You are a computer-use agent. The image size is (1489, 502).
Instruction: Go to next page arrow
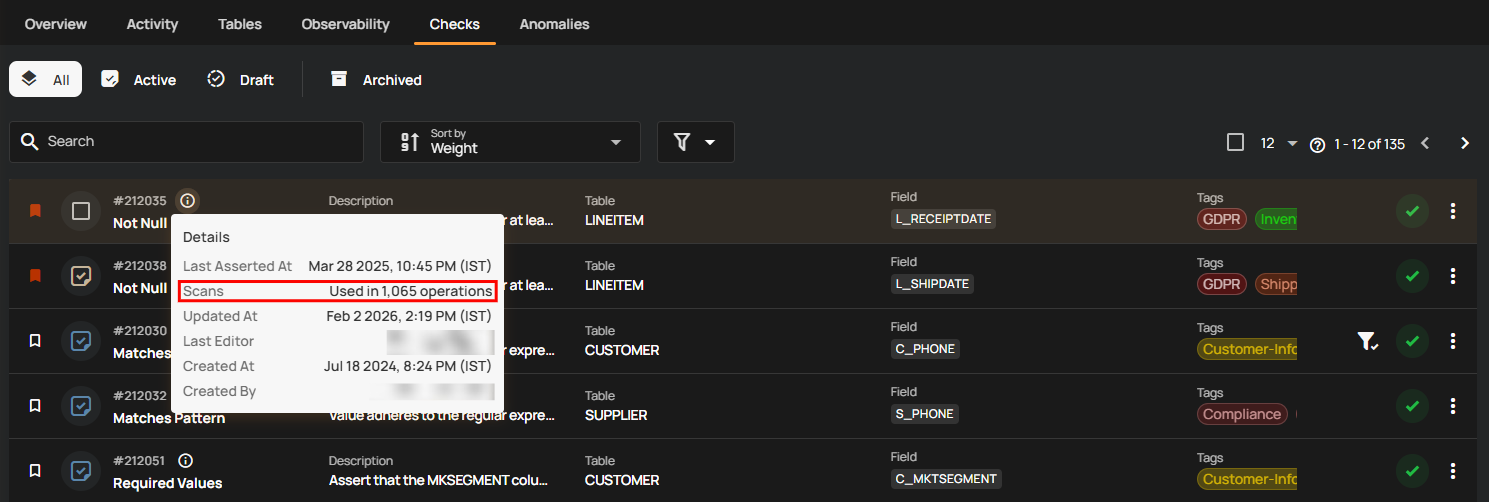(1465, 143)
